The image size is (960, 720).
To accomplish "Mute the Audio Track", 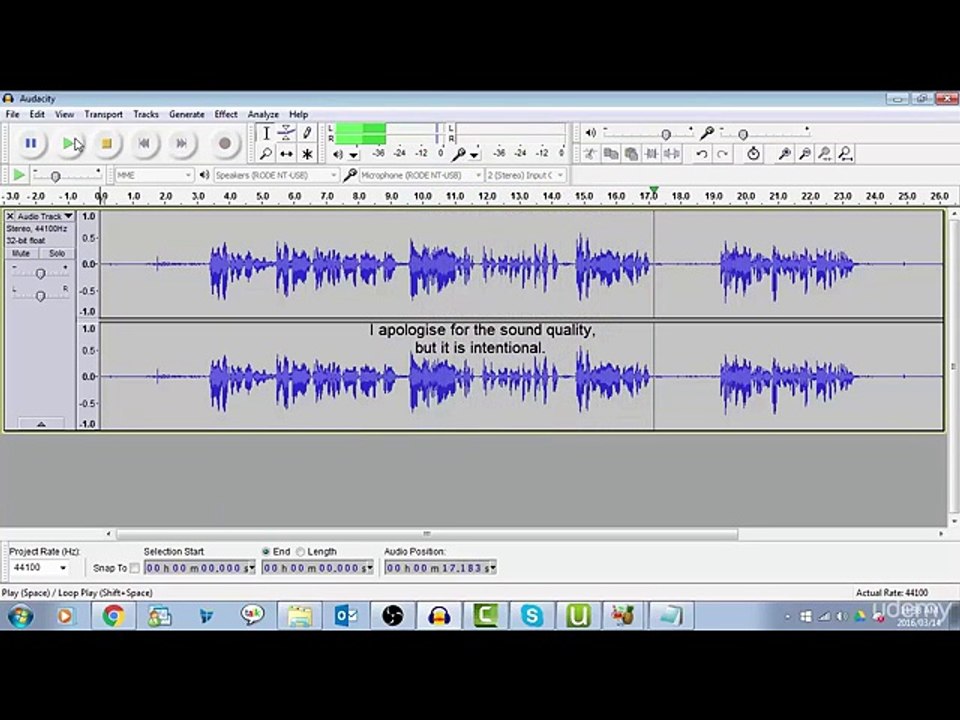I will (x=21, y=253).
